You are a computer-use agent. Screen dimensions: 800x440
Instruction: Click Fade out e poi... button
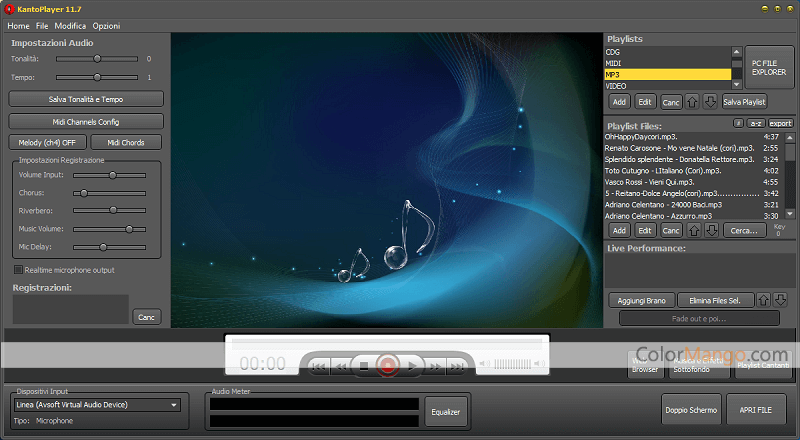click(699, 319)
